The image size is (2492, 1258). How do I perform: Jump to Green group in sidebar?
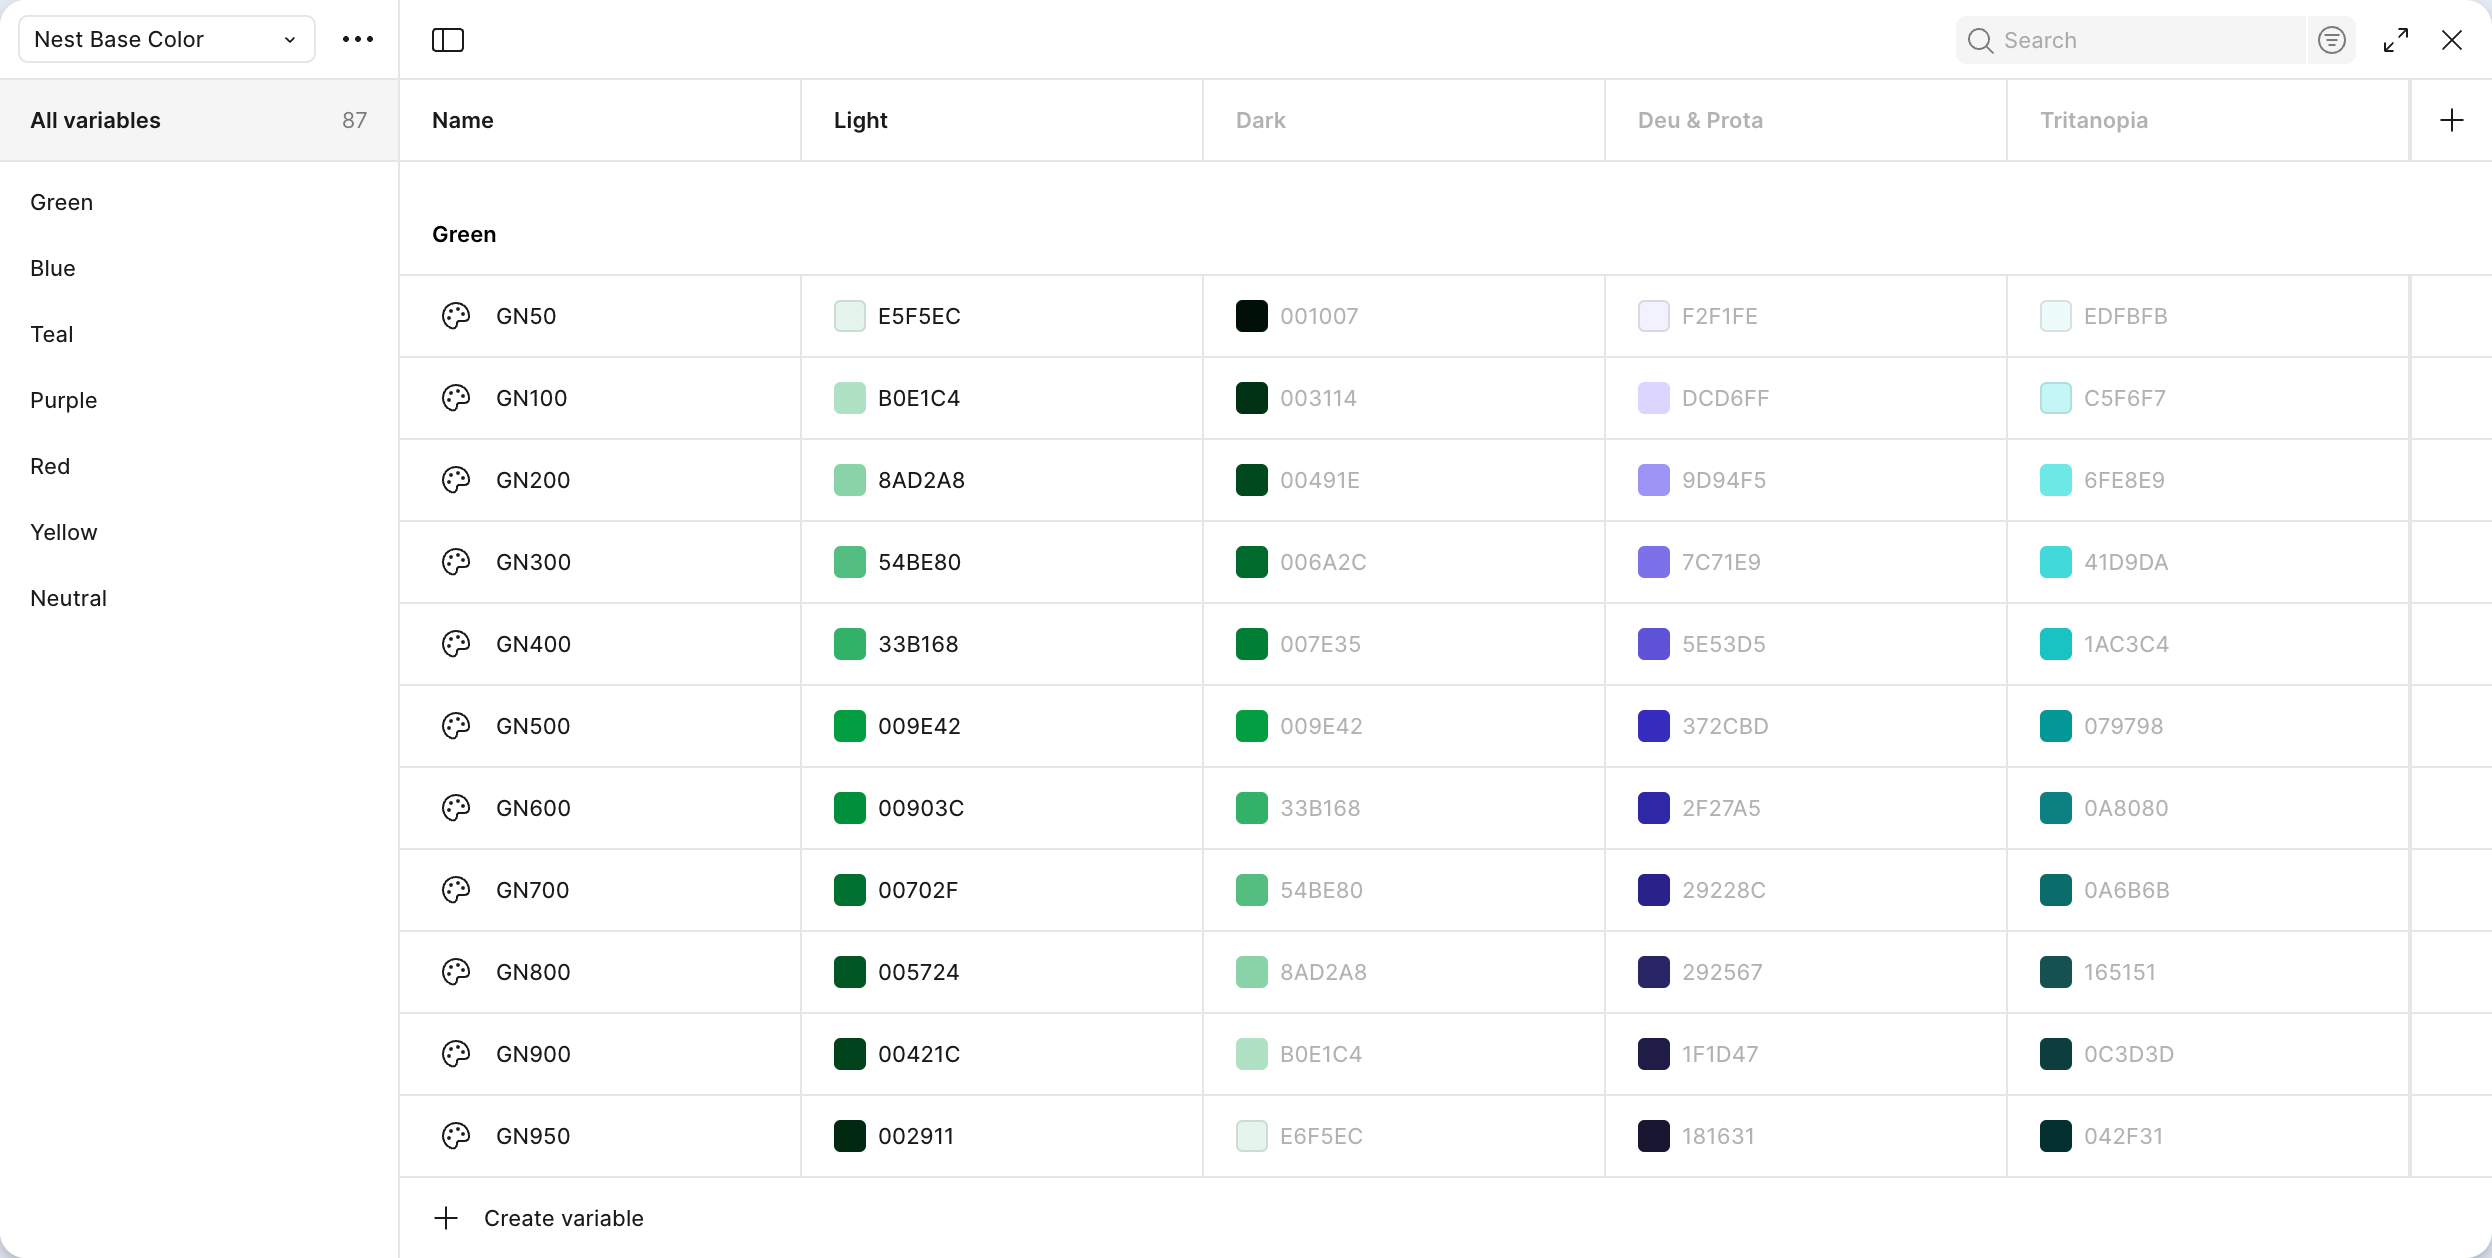pos(62,202)
